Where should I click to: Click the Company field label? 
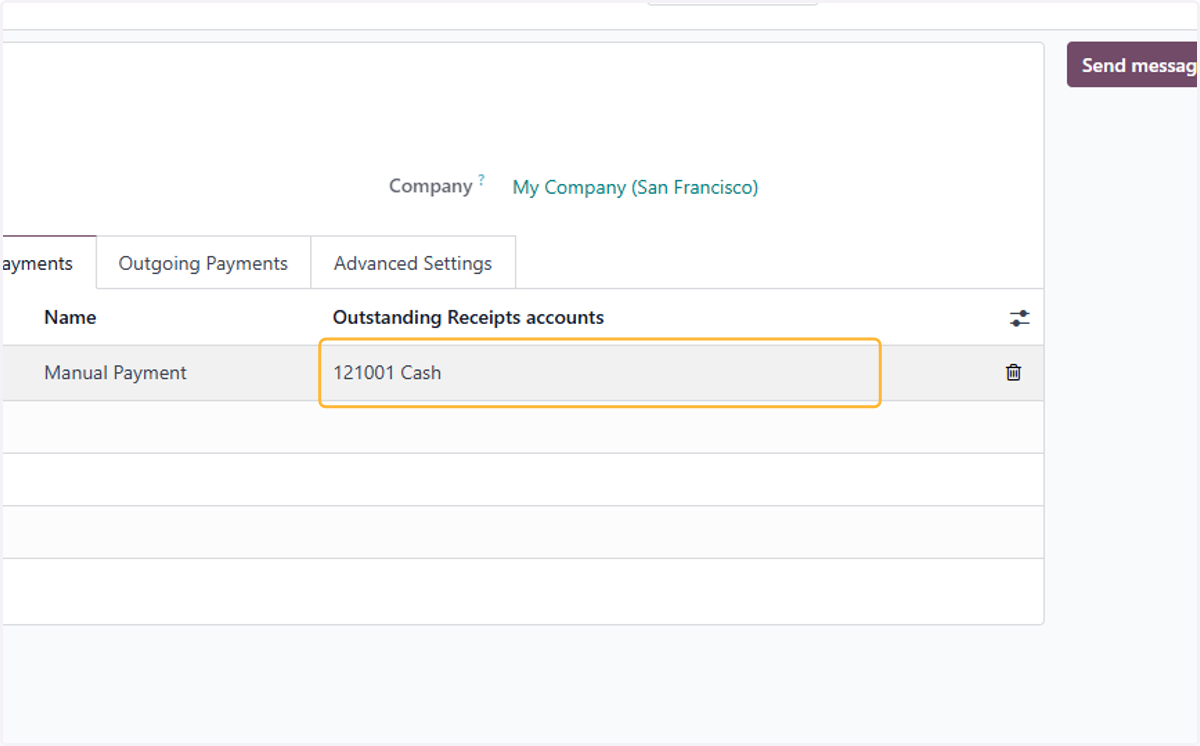[430, 186]
